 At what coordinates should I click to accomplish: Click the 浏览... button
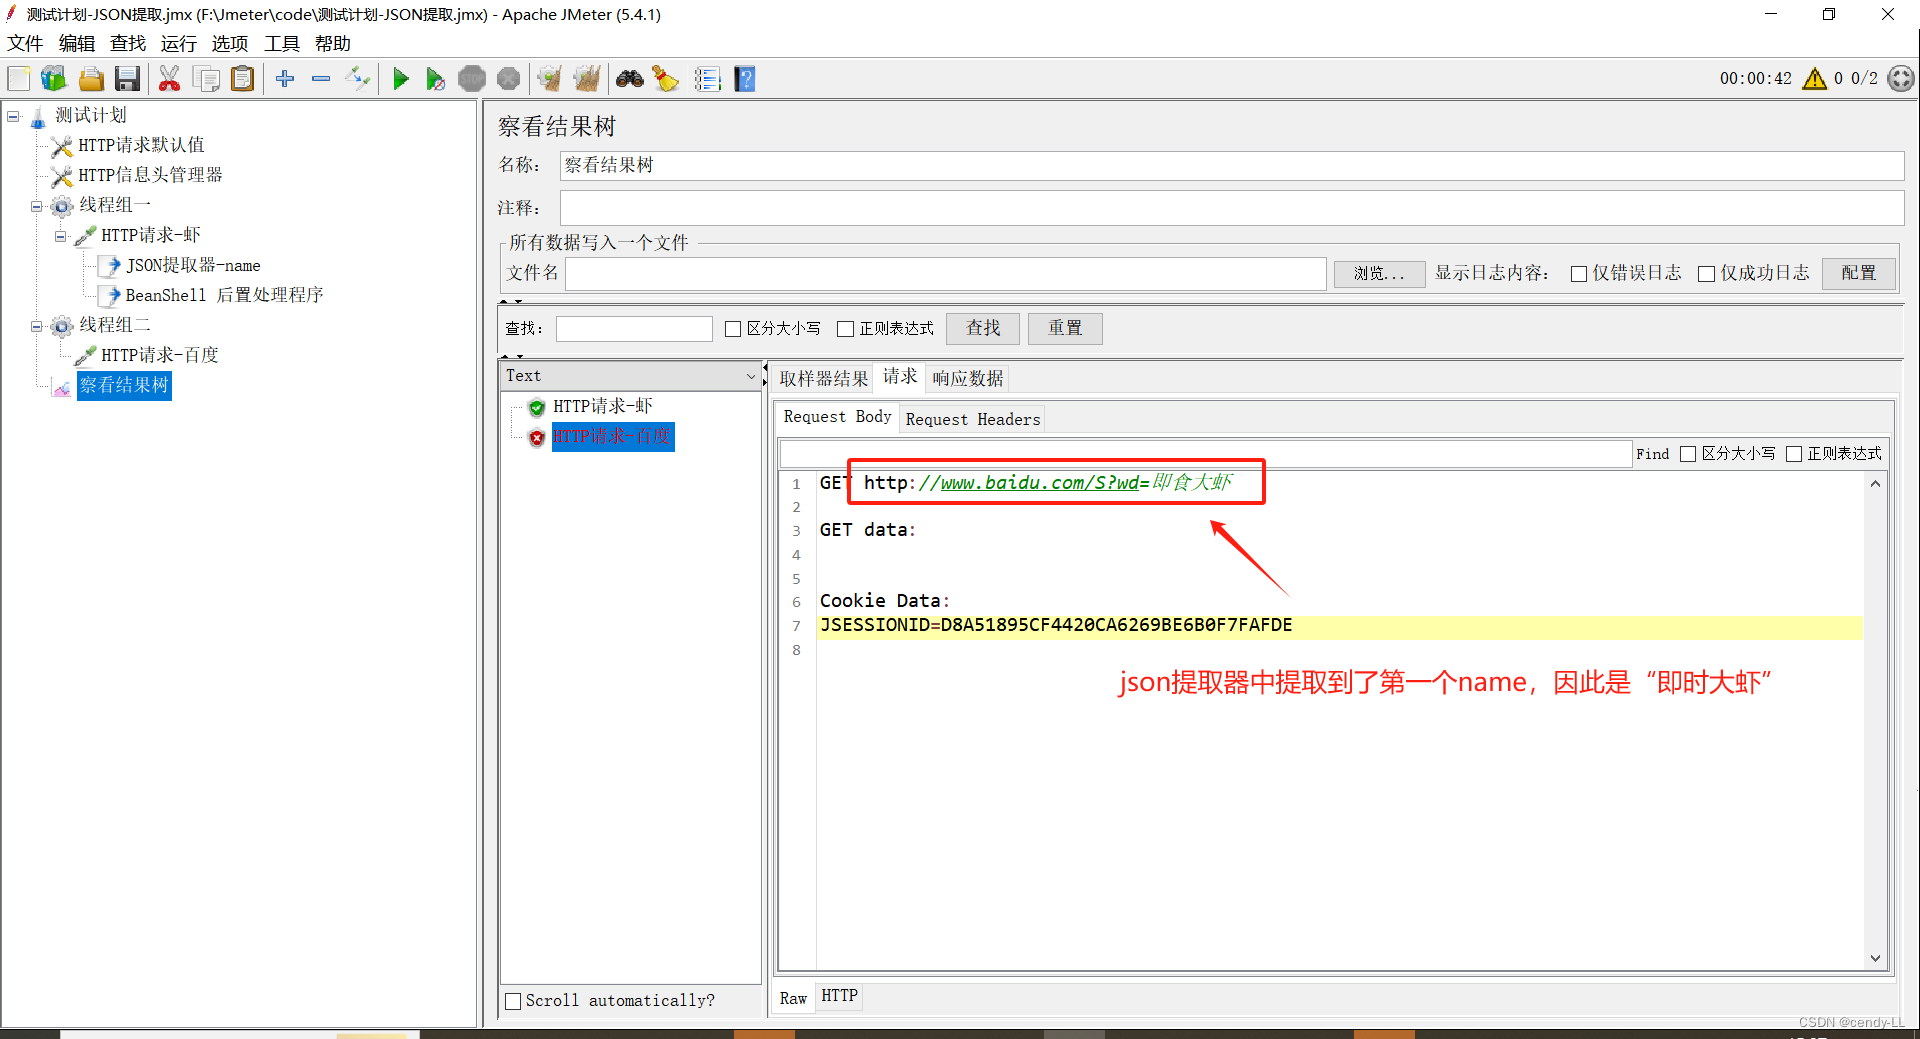pos(1379,273)
